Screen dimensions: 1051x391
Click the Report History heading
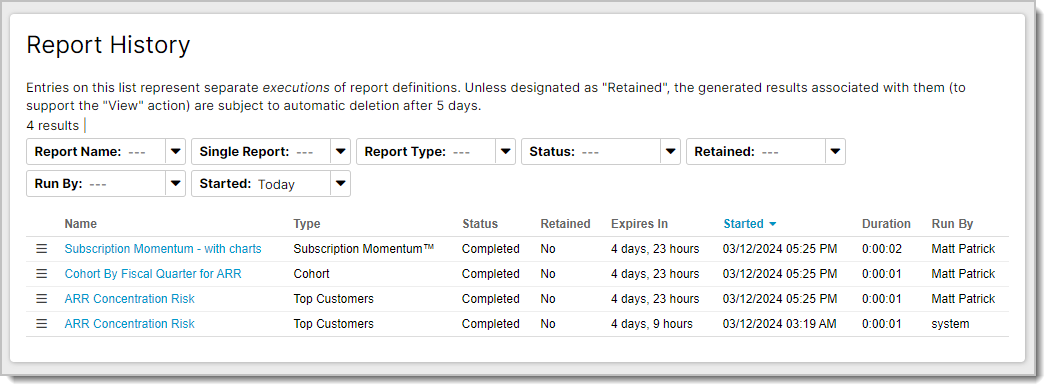click(108, 45)
